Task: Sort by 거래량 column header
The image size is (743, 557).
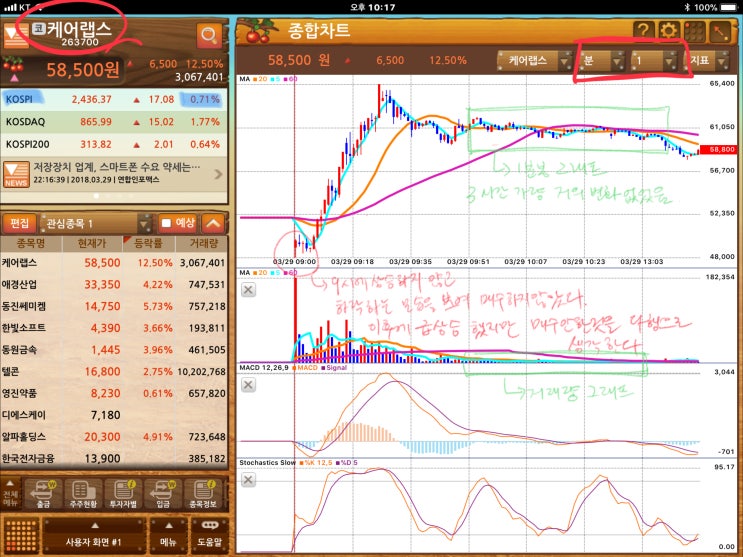Action: pos(203,243)
